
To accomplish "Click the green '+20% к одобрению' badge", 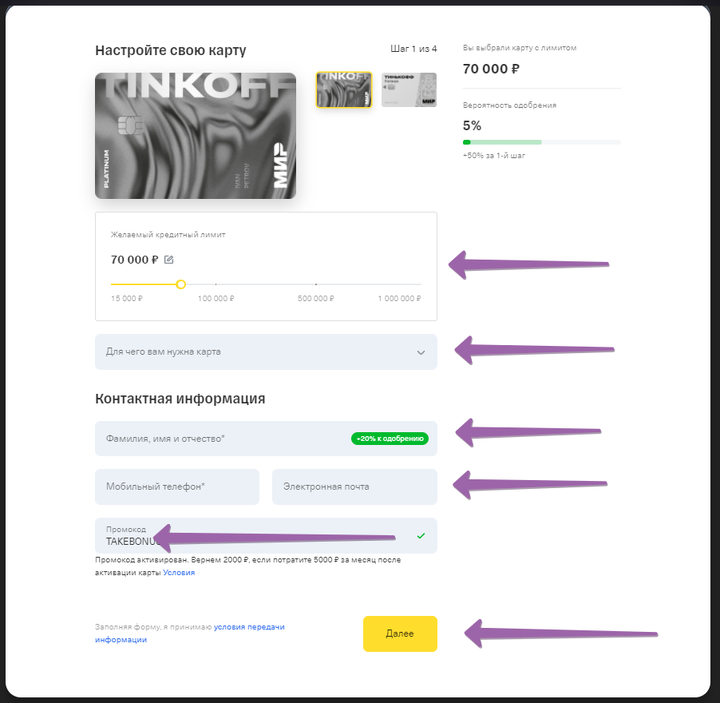I will tap(390, 439).
